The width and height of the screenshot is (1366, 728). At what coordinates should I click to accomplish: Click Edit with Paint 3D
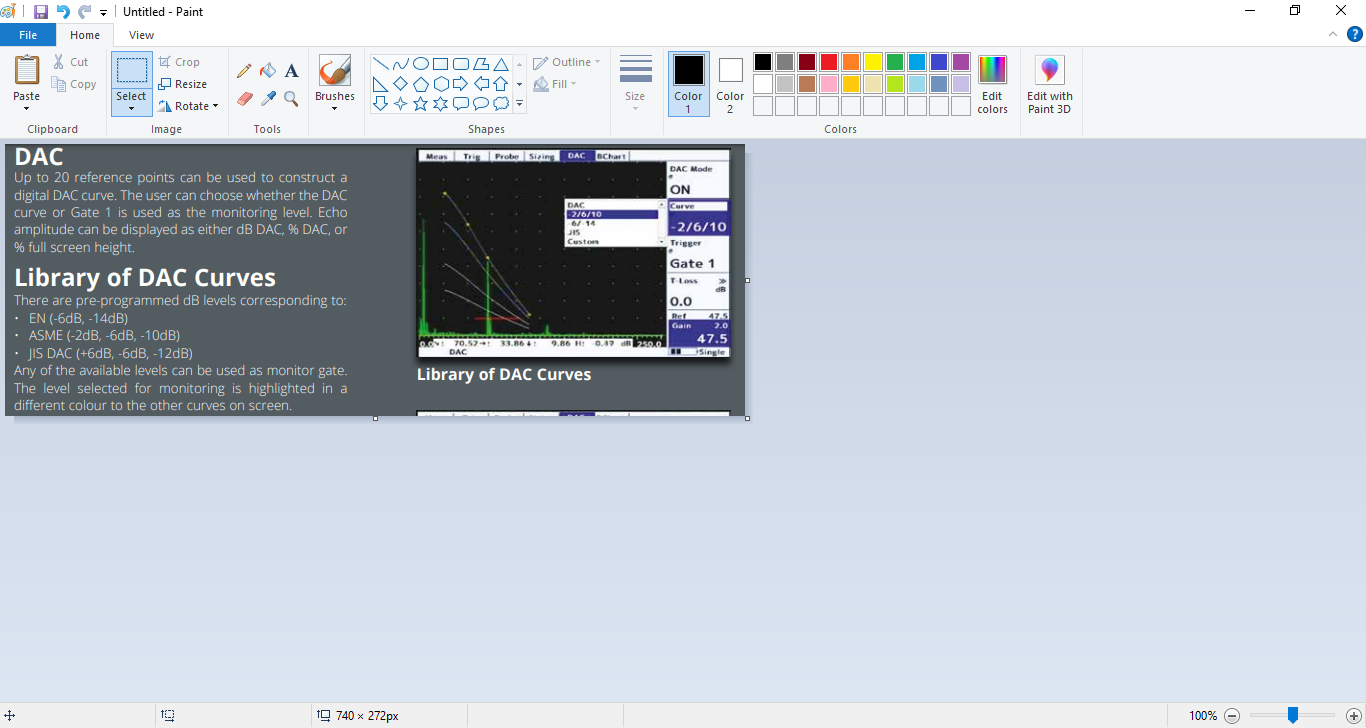1049,84
